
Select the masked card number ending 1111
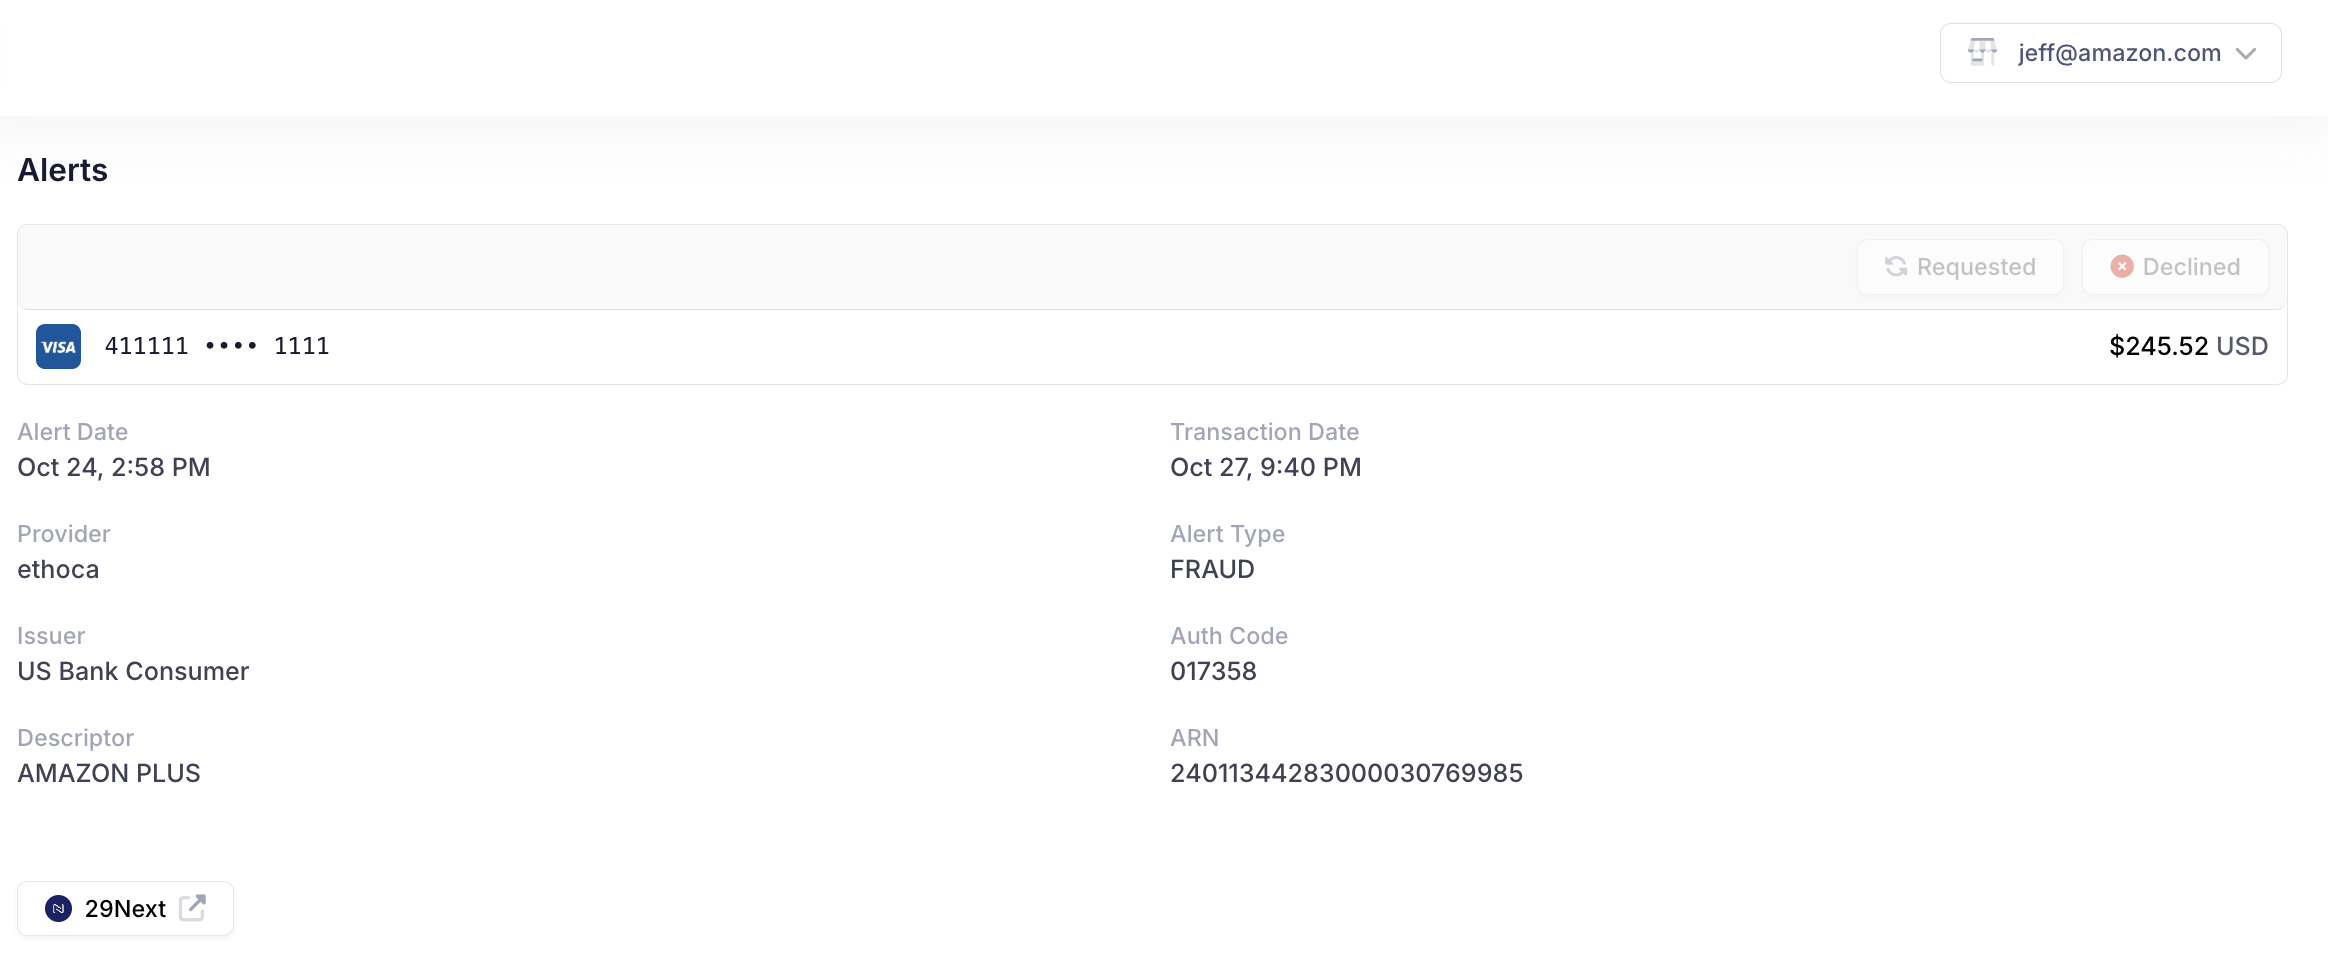tap(217, 346)
